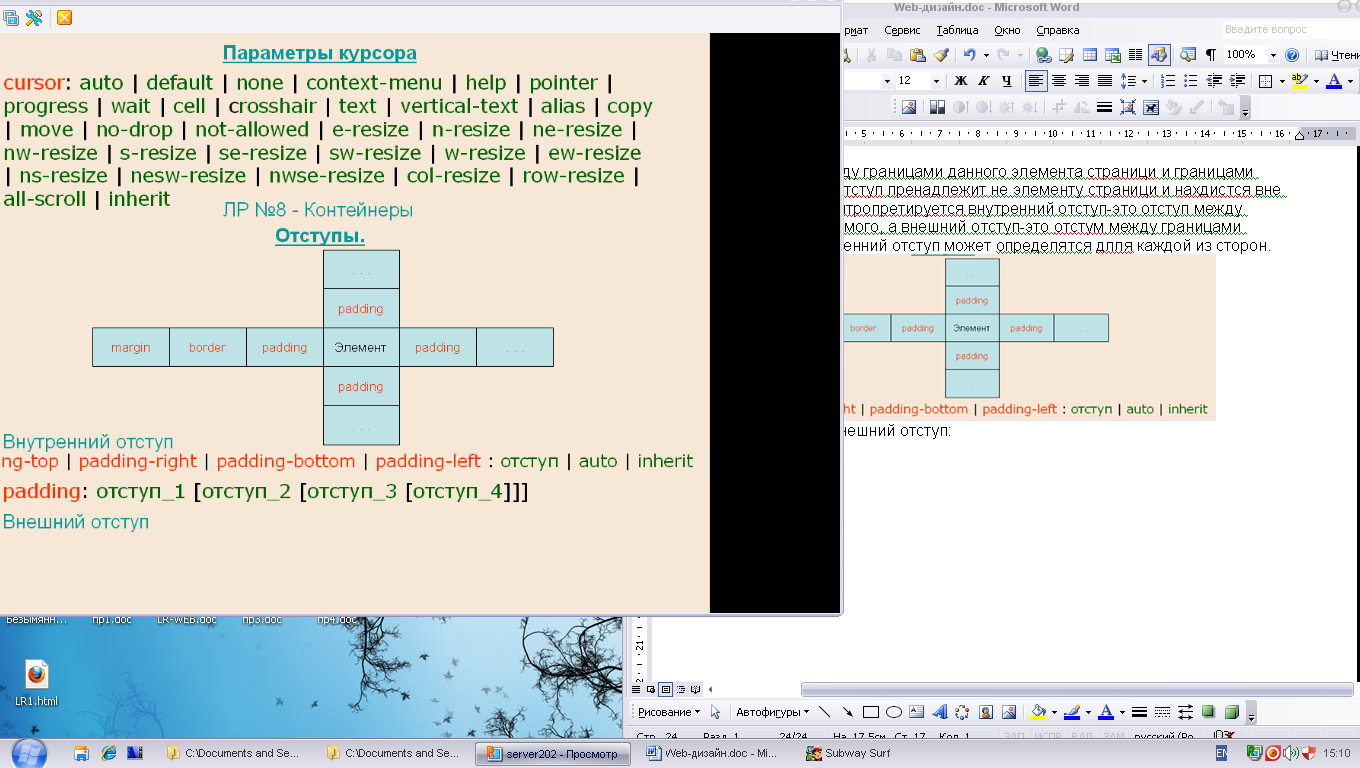Click the Paste clipboard icon in Word
The width and height of the screenshot is (1360, 768).
917,55
